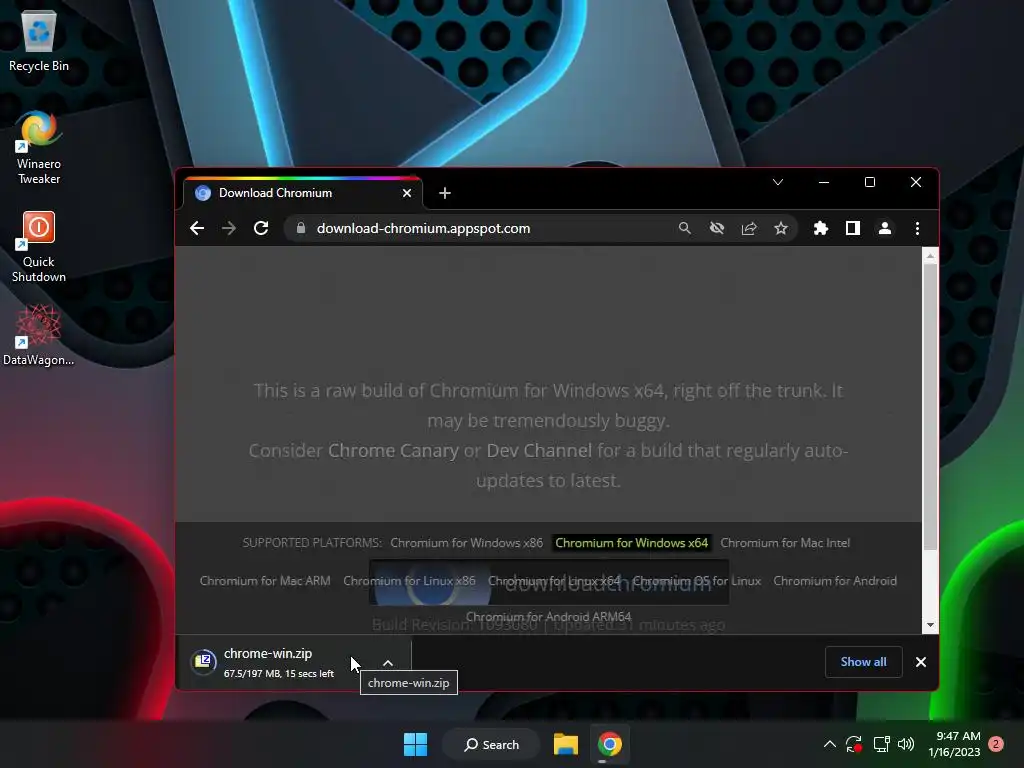Open the Chrome three-dot menu
Screen dimensions: 1024x768
tap(917, 228)
